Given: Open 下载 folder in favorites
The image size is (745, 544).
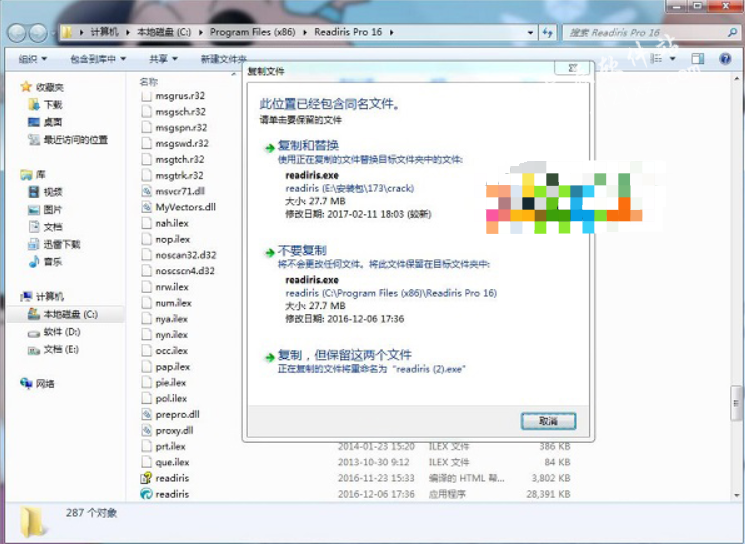Looking at the screenshot, I should 53,105.
